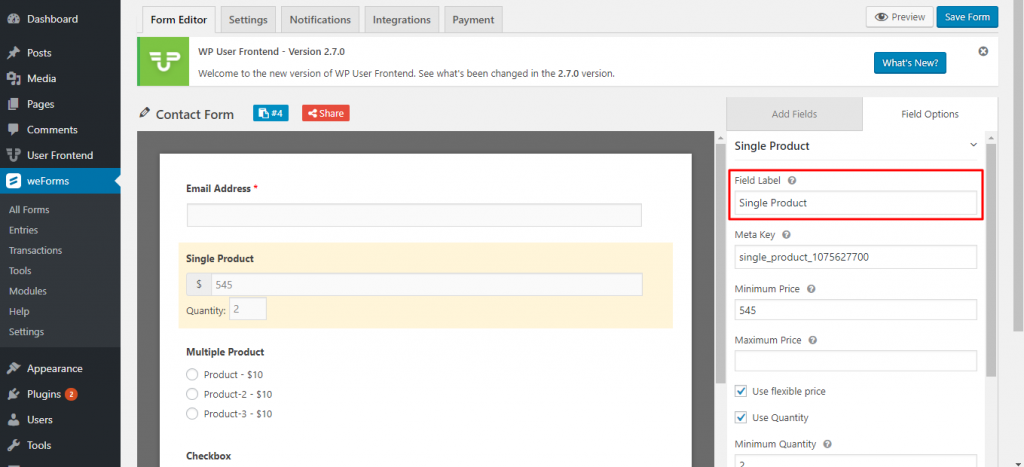Collapse the Single Product options section
The image size is (1024, 467).
973,146
